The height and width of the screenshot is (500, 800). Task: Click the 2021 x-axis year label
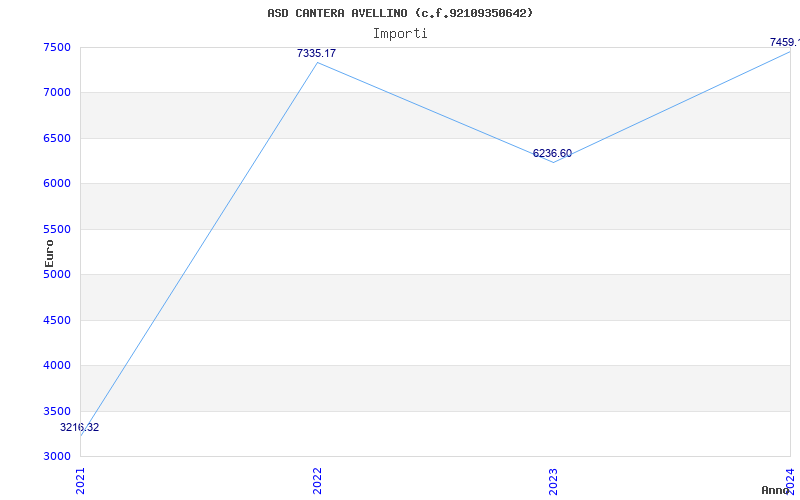tap(81, 481)
